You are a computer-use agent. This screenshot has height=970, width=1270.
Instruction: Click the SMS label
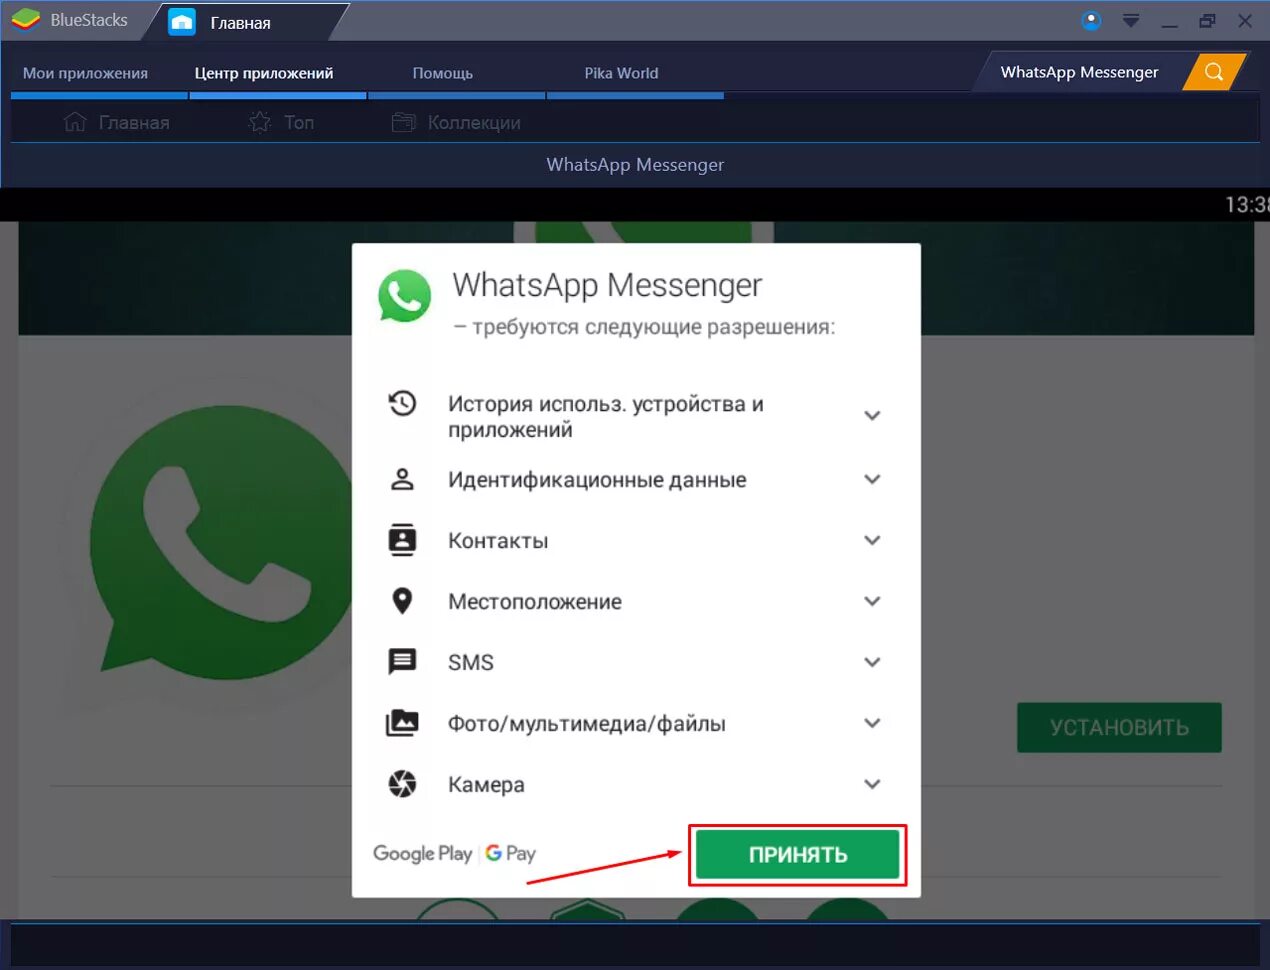pos(471,662)
